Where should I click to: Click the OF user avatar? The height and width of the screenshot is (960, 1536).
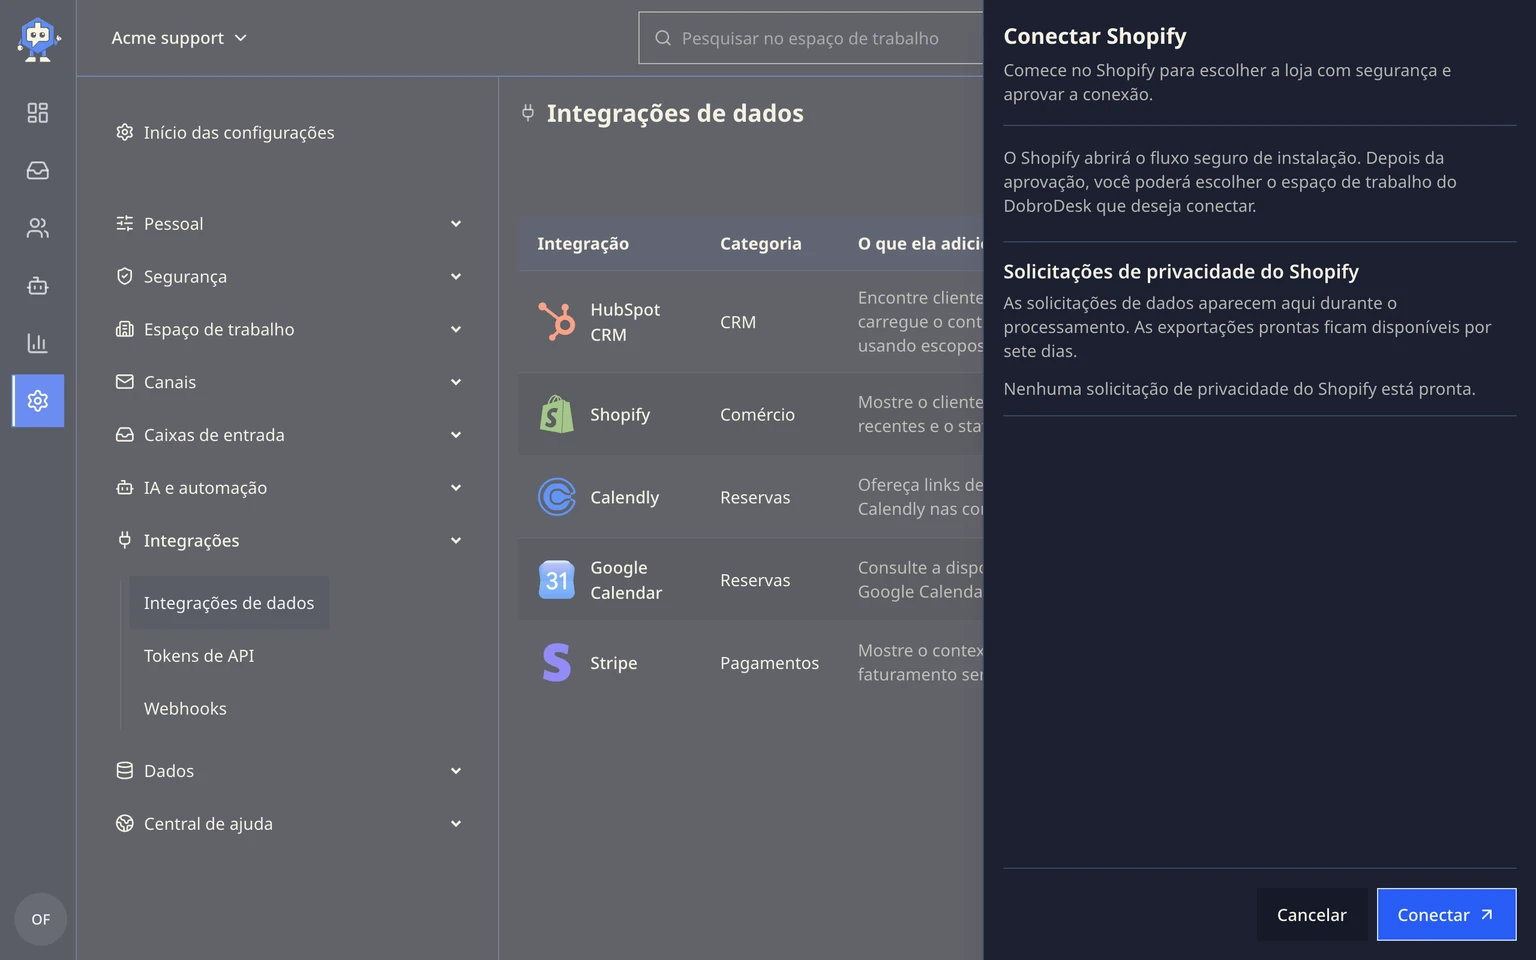pos(40,919)
